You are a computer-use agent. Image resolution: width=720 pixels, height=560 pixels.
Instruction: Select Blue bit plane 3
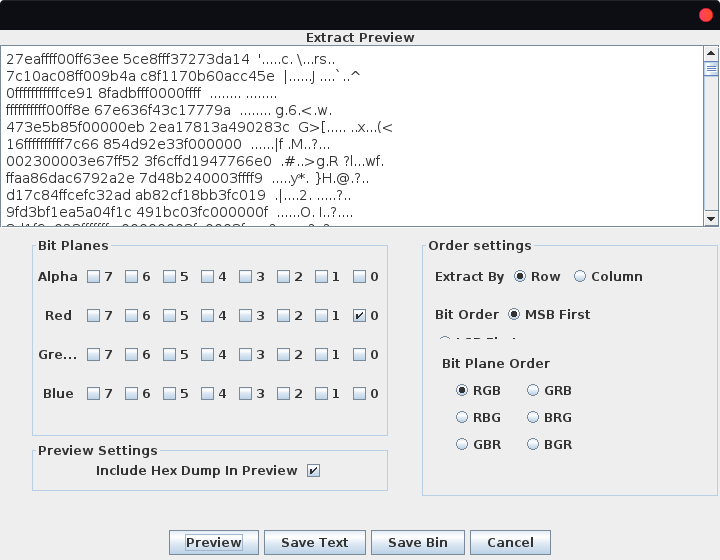(x=246, y=393)
